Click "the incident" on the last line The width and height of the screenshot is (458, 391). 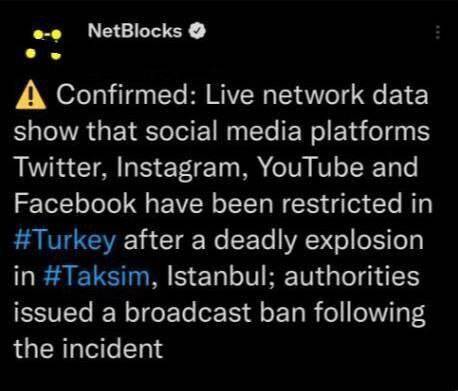(88, 348)
